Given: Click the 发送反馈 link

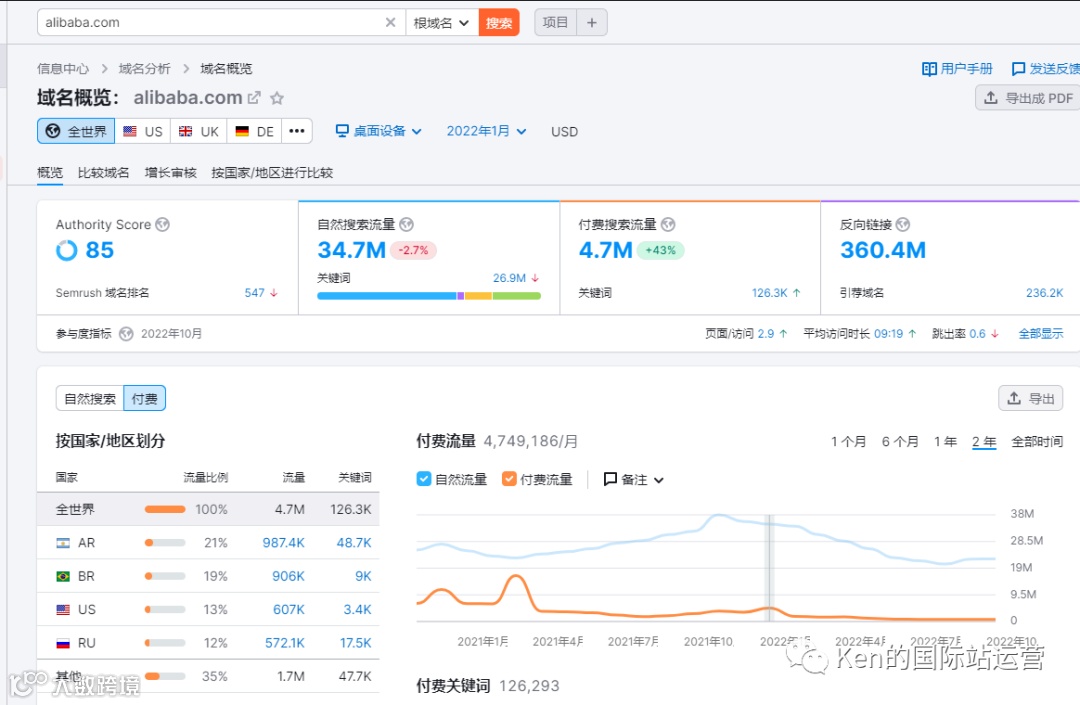Looking at the screenshot, I should [1046, 68].
